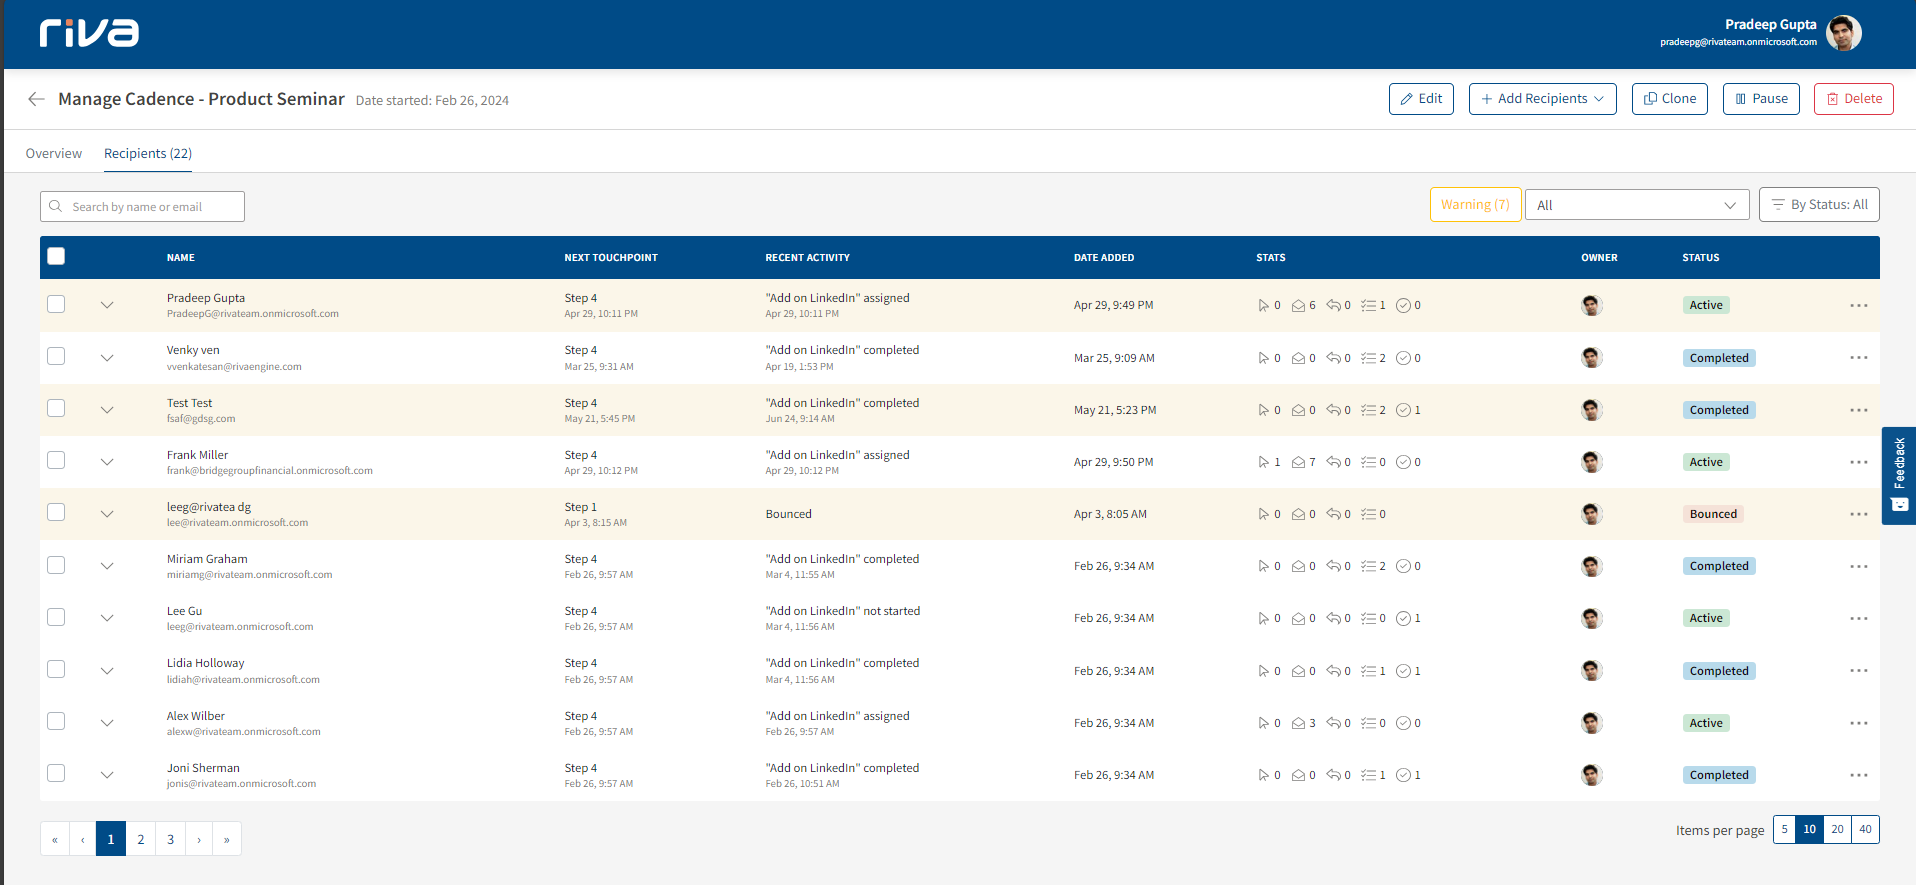Switch to the Overview tab
1916x885 pixels.
(54, 153)
